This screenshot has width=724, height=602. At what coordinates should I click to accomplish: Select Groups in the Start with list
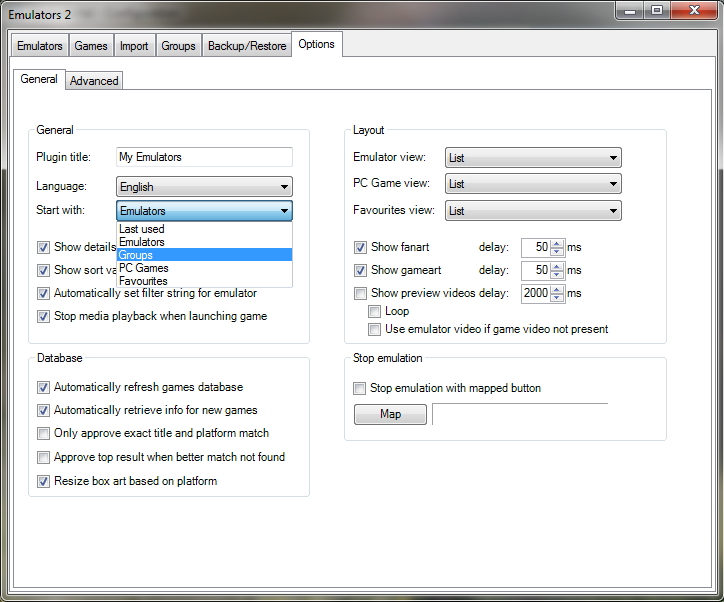tap(205, 255)
